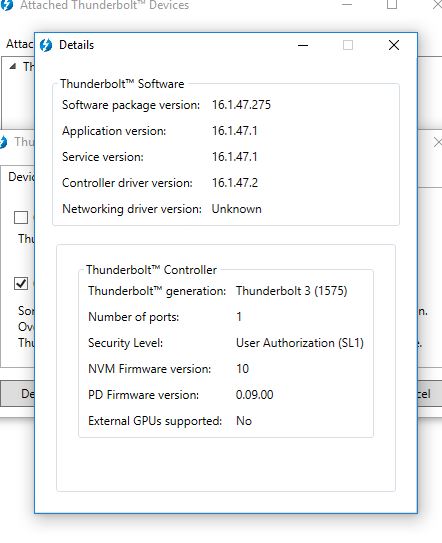Maximize the Attached Thunderbolt Devices window
The width and height of the screenshot is (442, 543).
pyautogui.click(x=392, y=4)
